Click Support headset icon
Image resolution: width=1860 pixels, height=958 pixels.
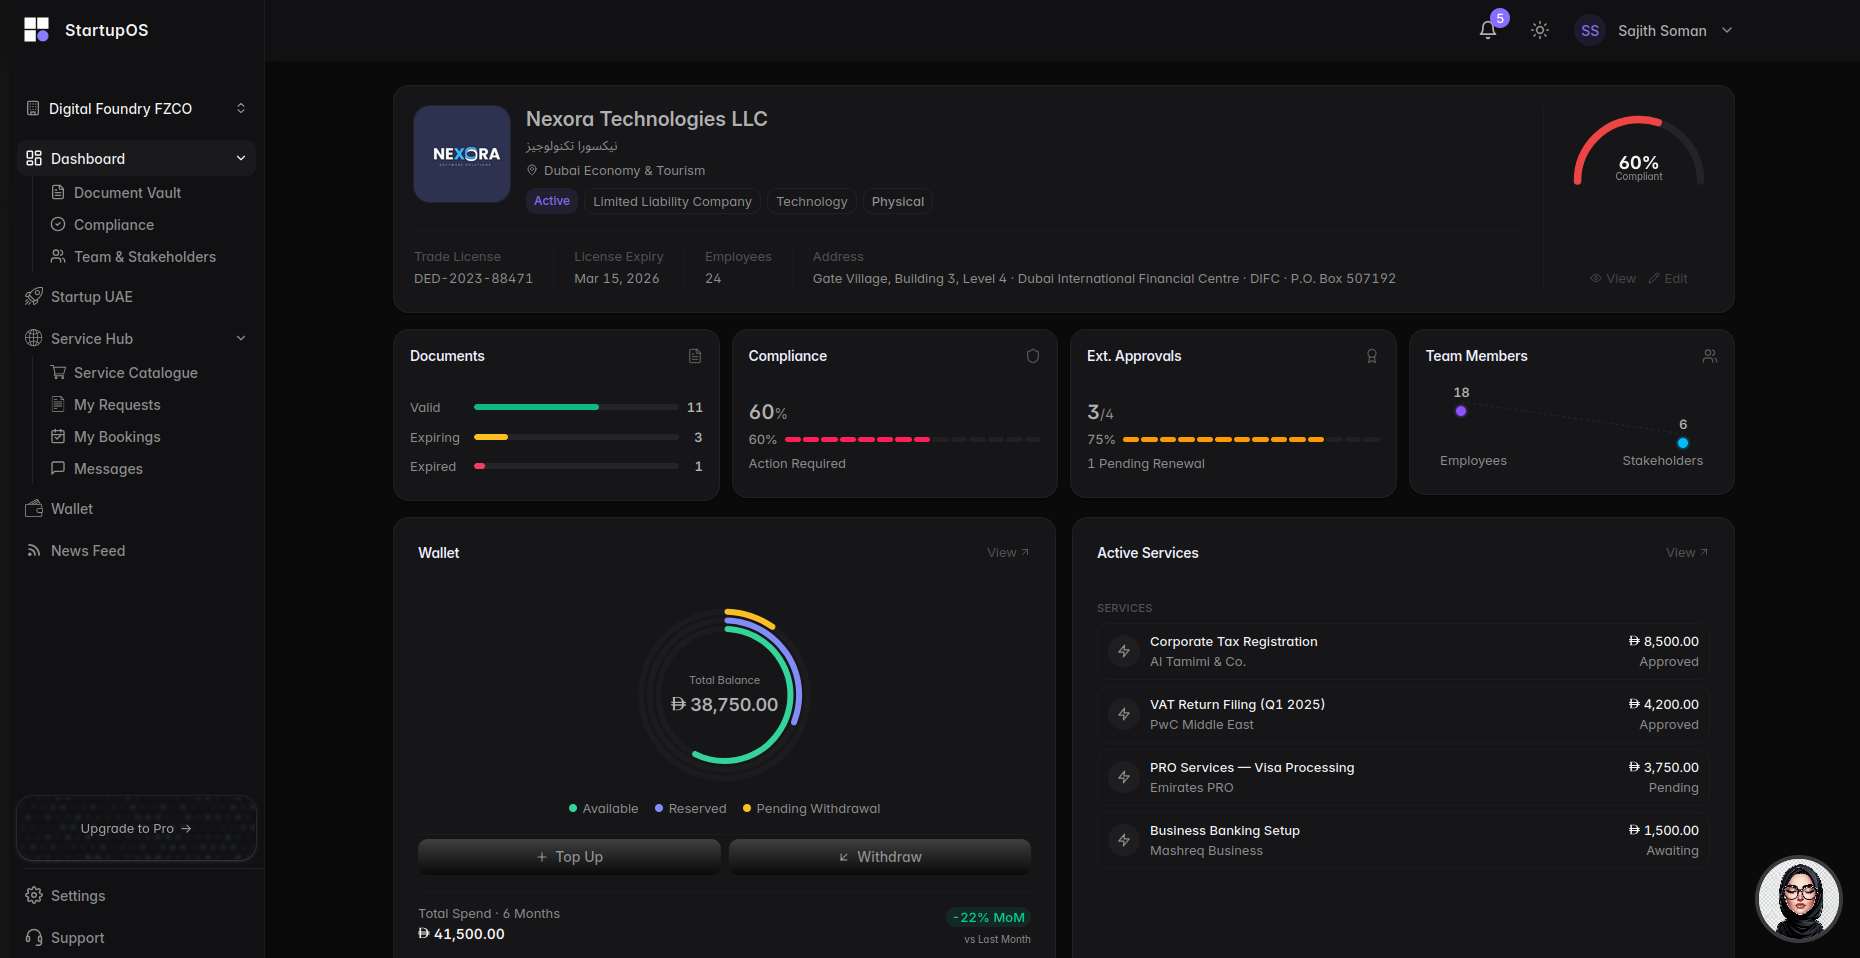pos(34,937)
